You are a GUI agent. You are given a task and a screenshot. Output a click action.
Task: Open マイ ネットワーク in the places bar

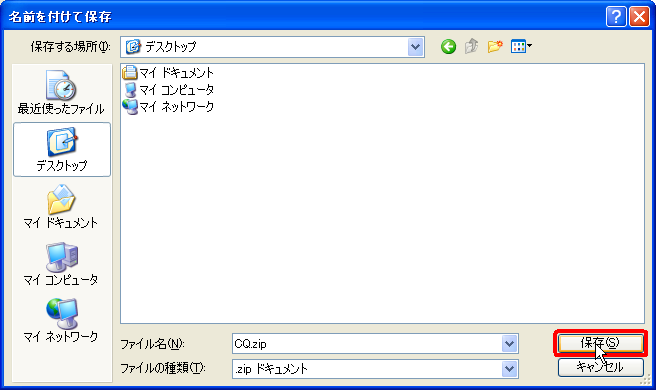pos(62,321)
